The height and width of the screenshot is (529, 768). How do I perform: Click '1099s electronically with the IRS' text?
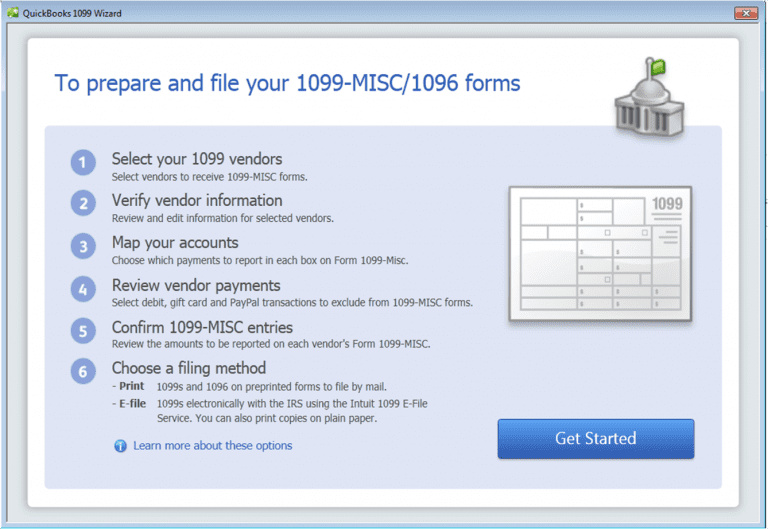tap(292, 411)
